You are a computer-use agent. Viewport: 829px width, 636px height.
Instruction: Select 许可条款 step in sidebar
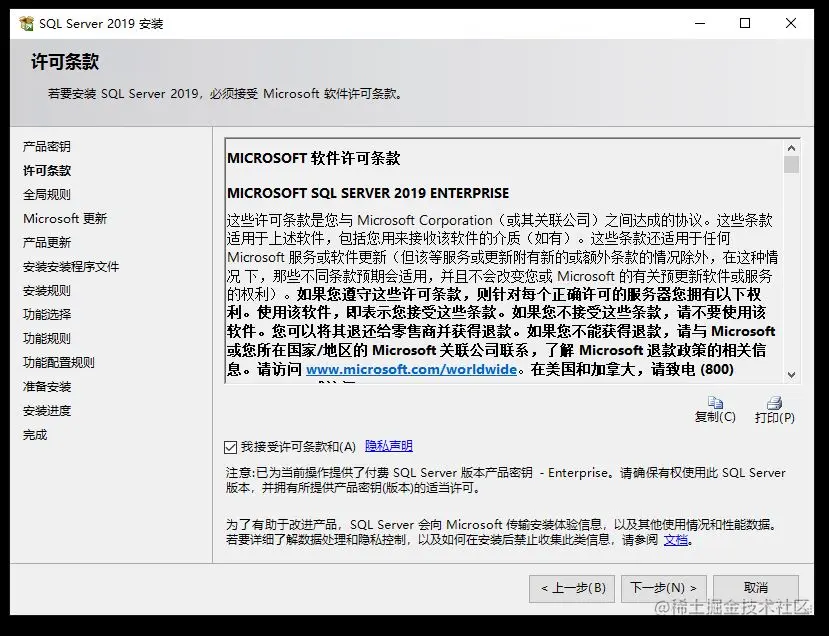tap(47, 171)
